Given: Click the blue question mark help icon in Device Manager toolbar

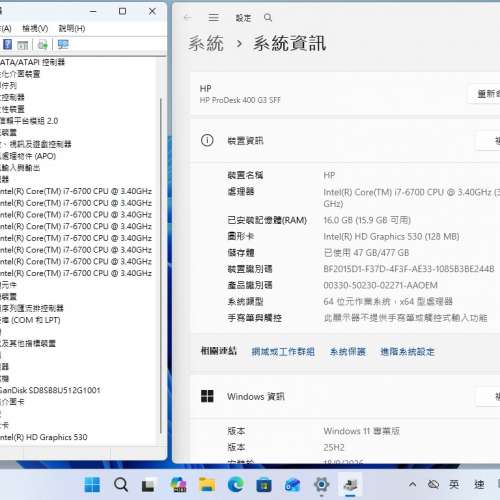Looking at the screenshot, I should (x=7, y=44).
